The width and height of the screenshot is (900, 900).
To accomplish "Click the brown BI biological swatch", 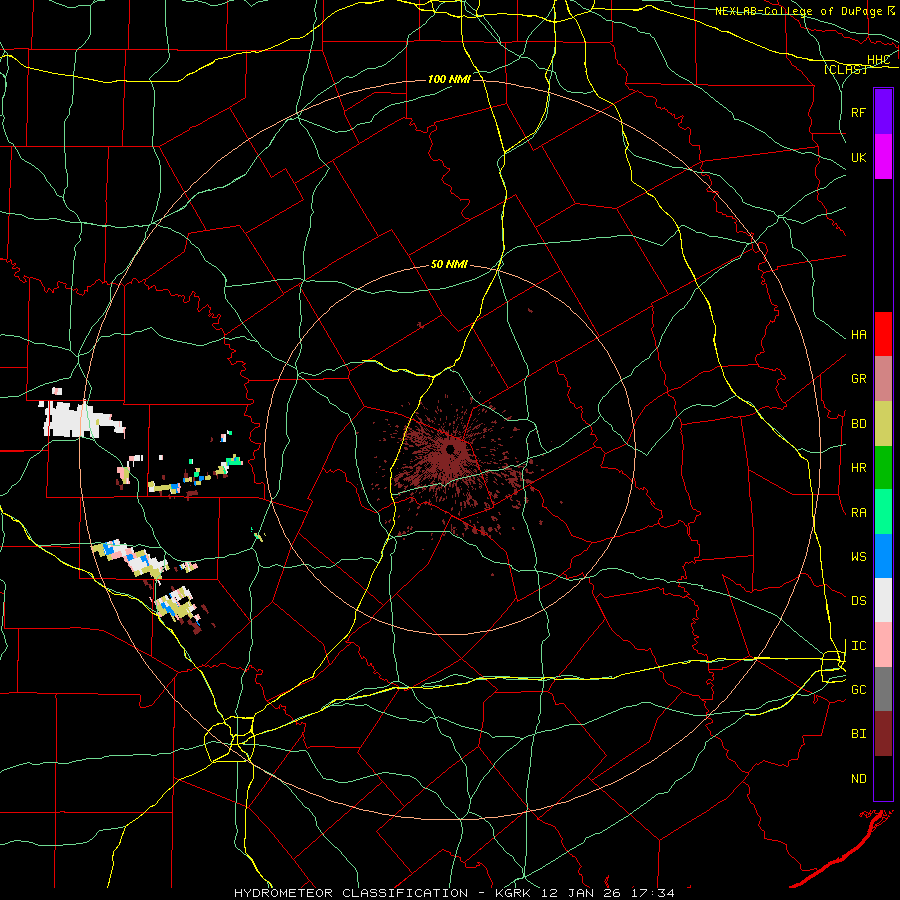I will [883, 734].
